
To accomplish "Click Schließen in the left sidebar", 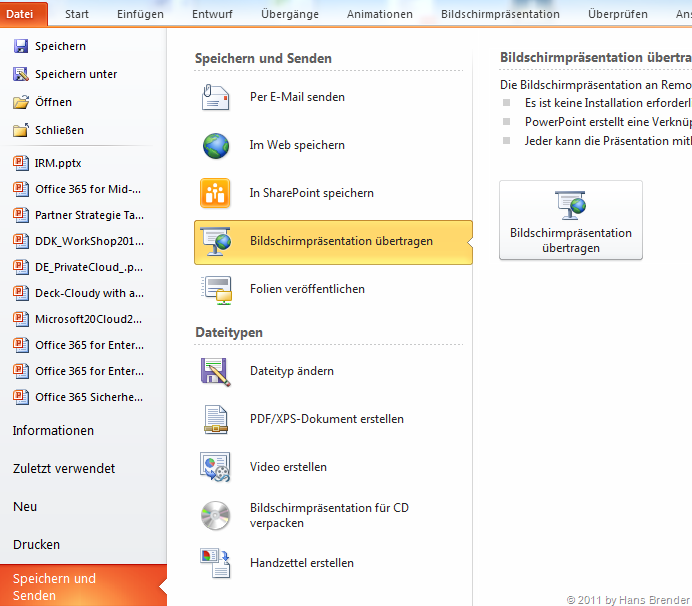I will [59, 130].
